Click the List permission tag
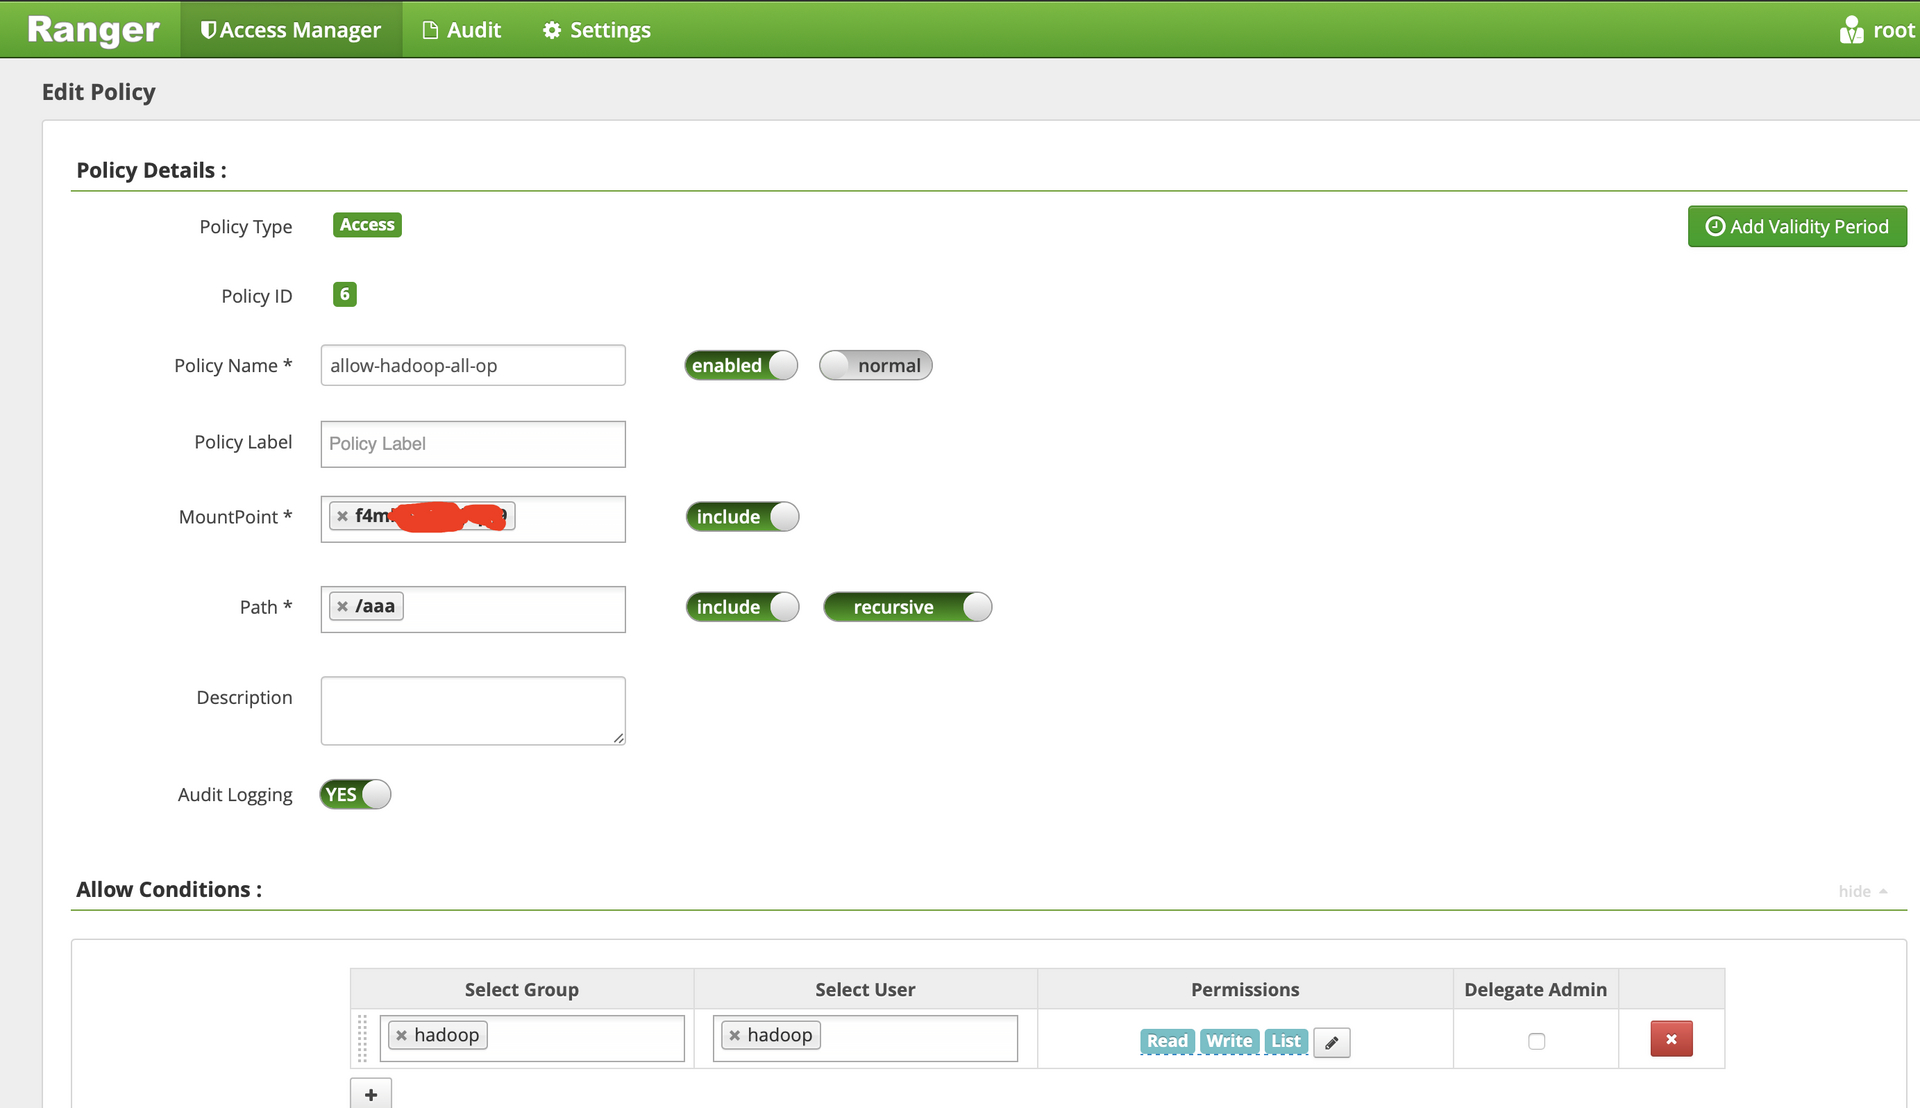 [x=1286, y=1041]
